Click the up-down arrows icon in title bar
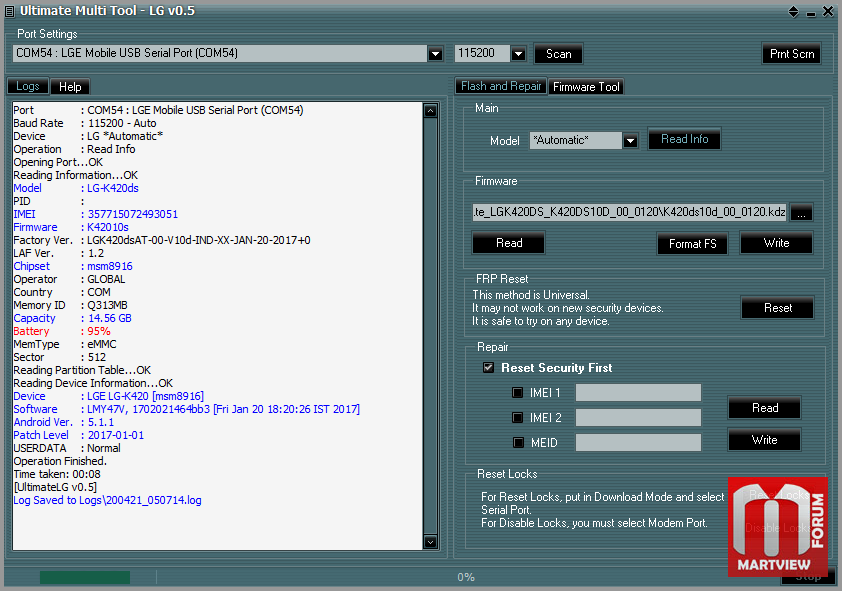Screen dimensions: 842x591 click(793, 11)
